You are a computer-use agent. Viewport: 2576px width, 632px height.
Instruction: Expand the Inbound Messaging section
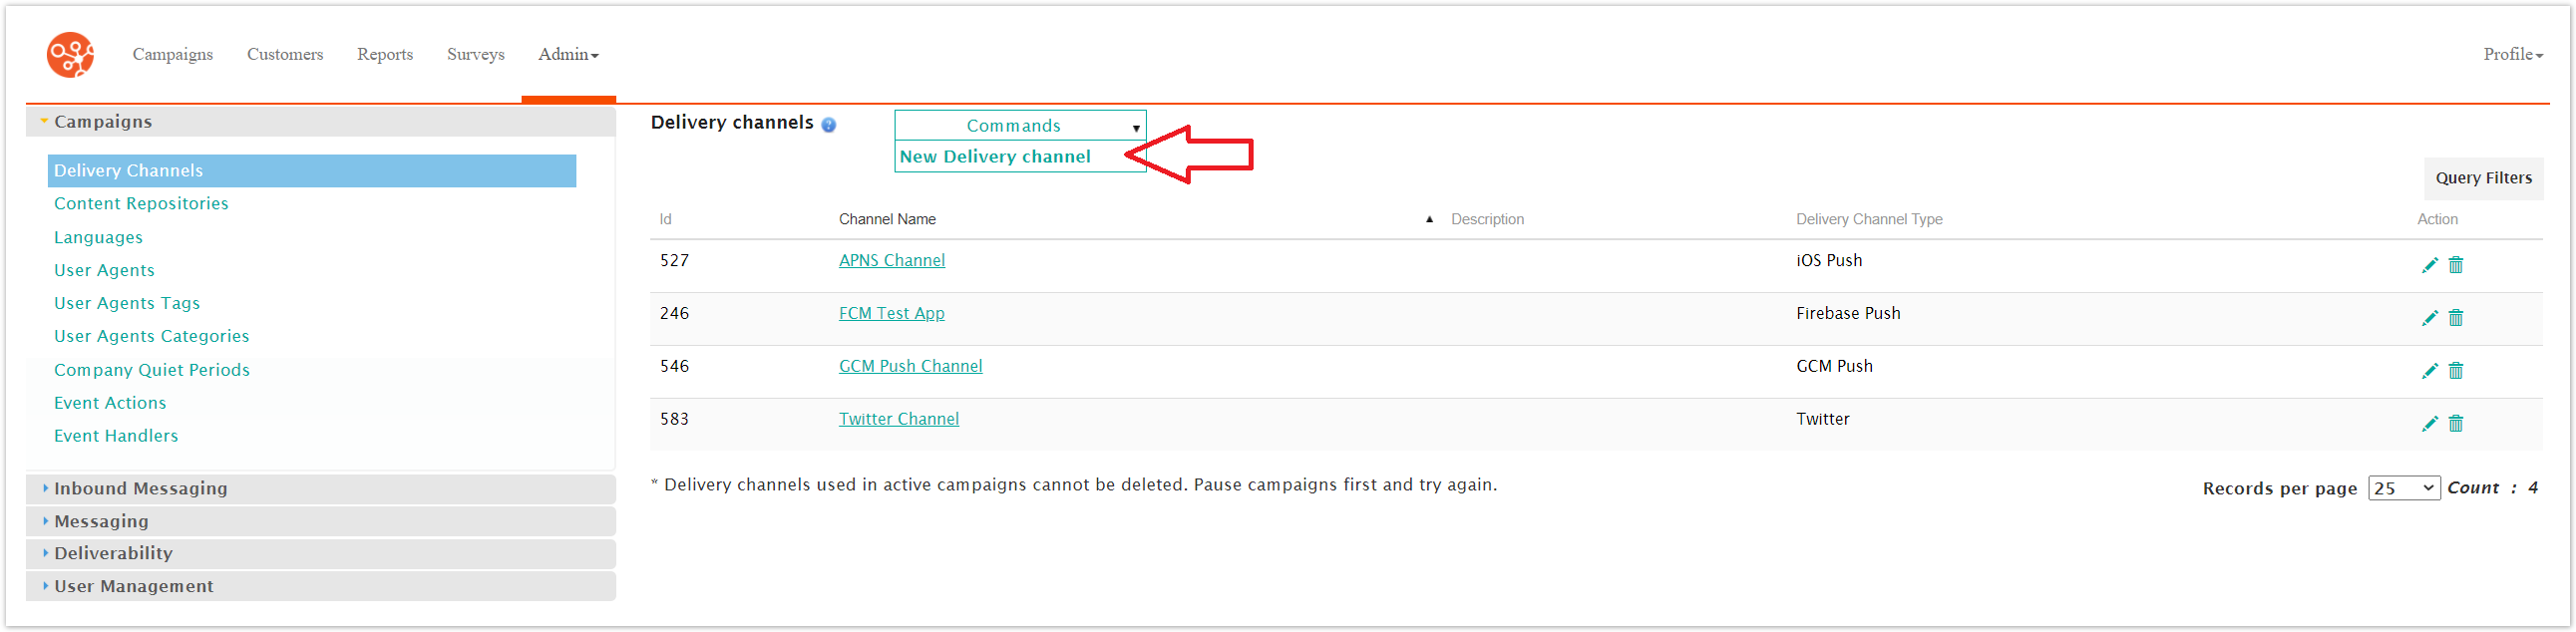(140, 488)
